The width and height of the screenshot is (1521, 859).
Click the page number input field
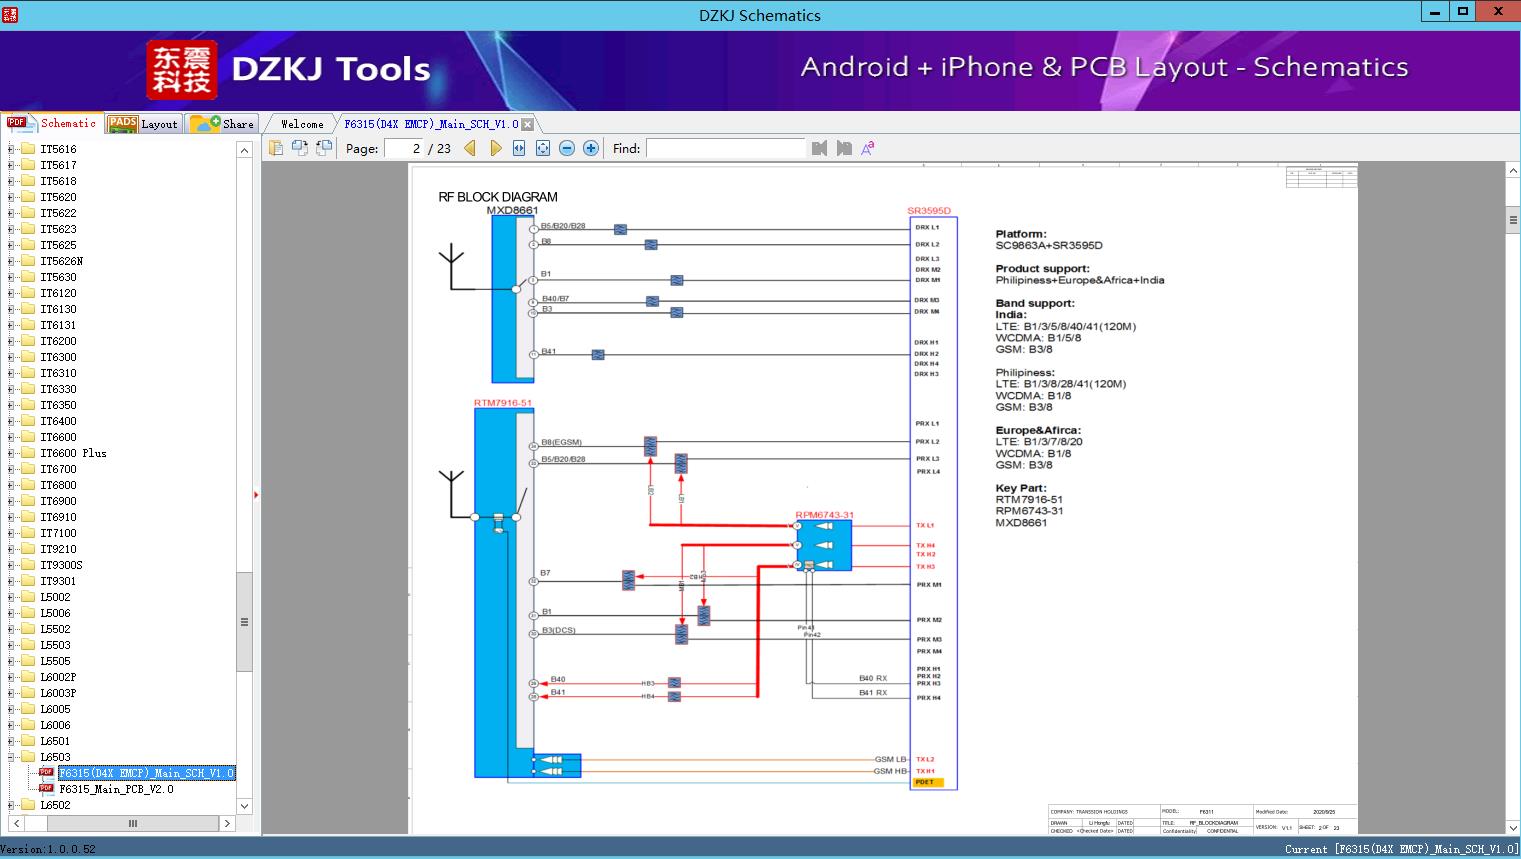pos(404,148)
